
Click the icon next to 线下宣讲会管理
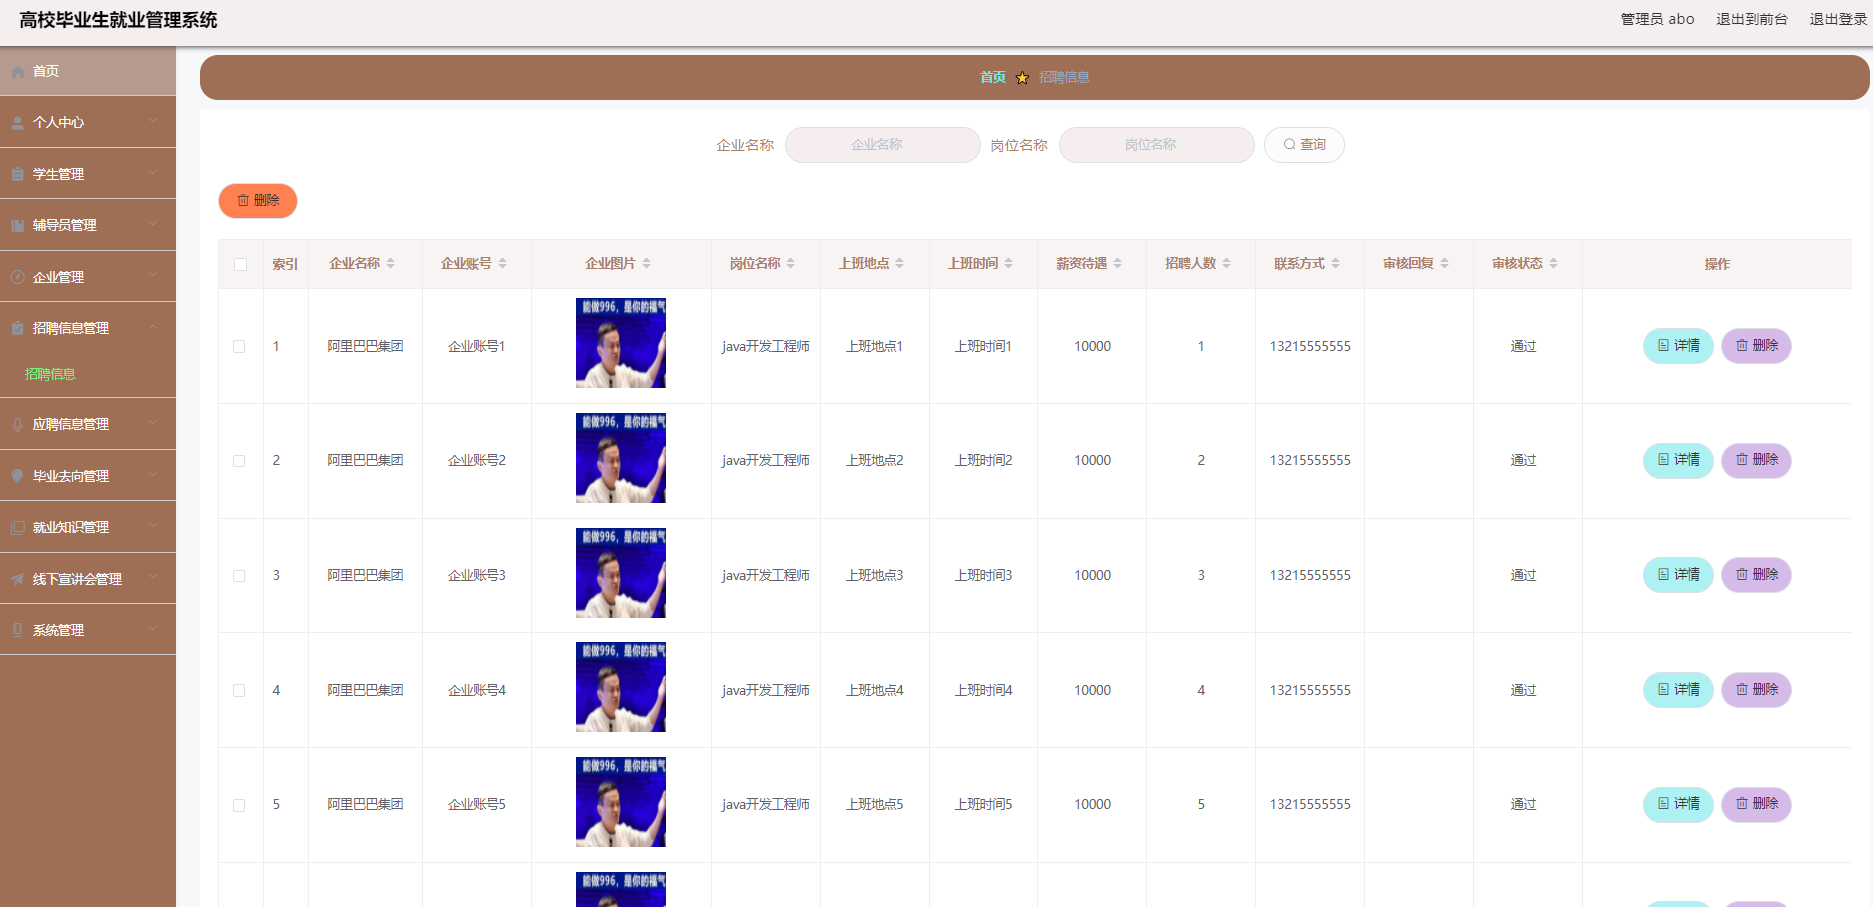tap(18, 579)
